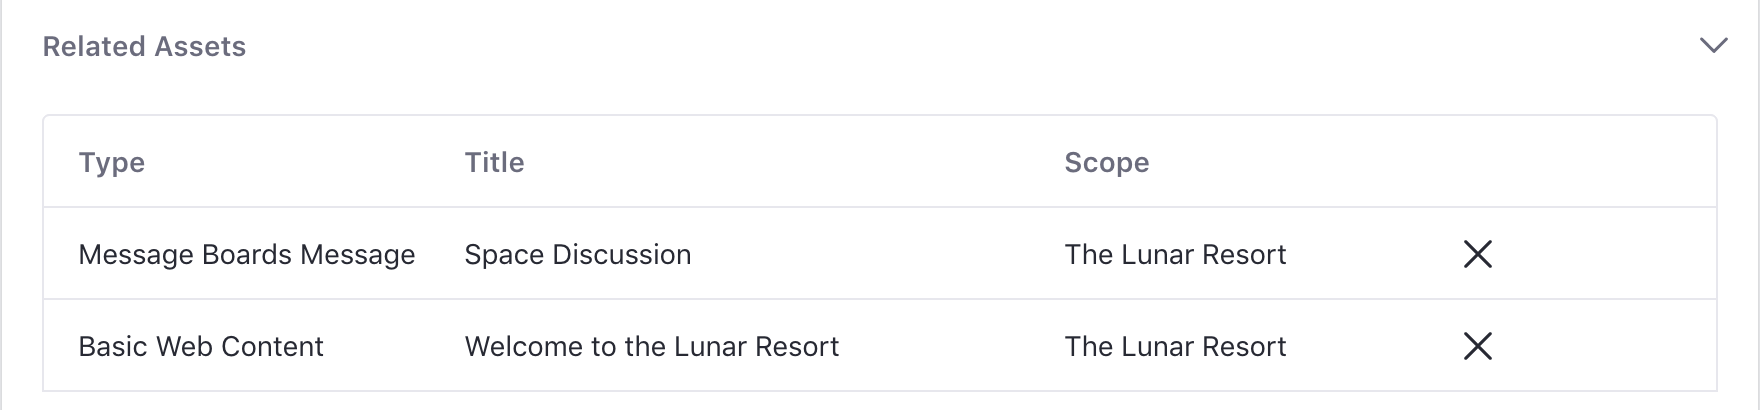Click The Lunar Resort scope for Space Discussion
The image size is (1760, 410).
pos(1175,254)
